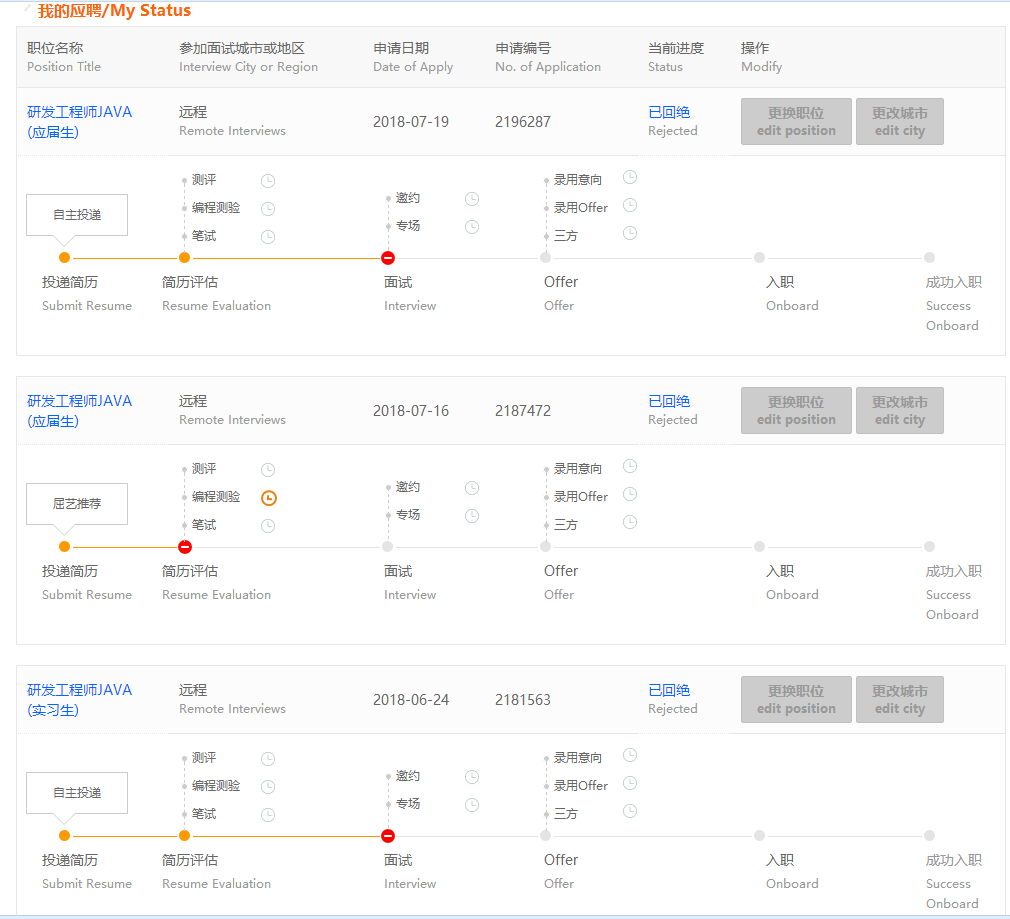The image size is (1010, 919).
Task: Click 已回绝 status for application 2187472
Action: point(669,401)
